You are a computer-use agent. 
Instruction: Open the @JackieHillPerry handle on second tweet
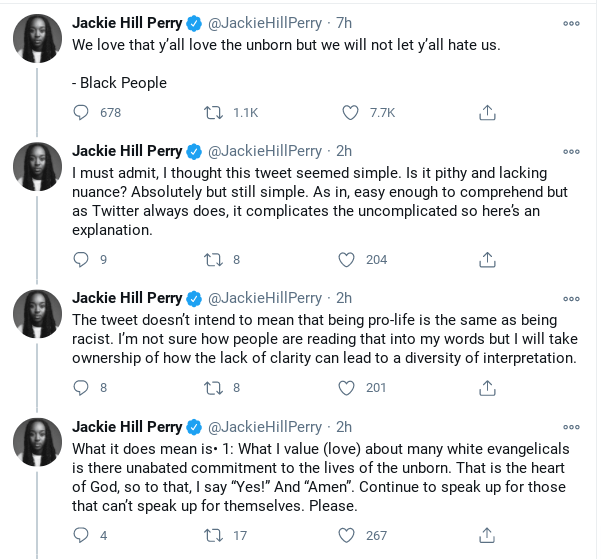[x=264, y=151]
